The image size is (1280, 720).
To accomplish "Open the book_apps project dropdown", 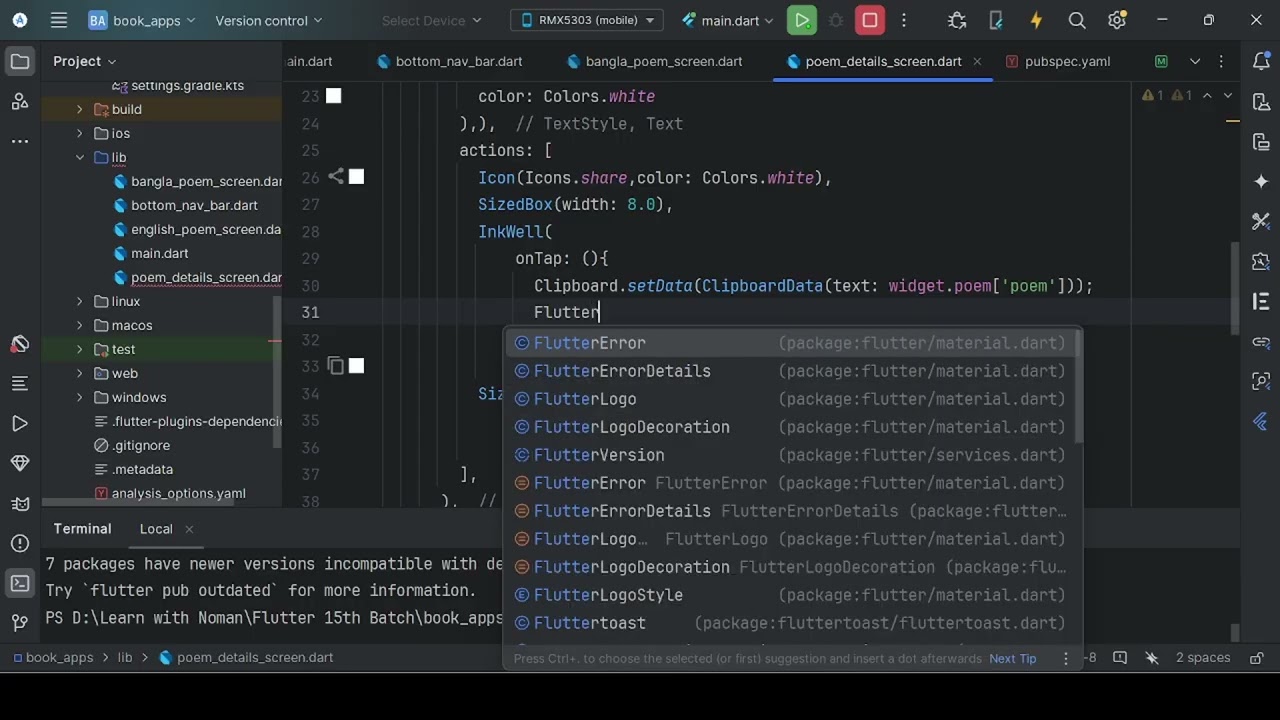I will coord(142,20).
